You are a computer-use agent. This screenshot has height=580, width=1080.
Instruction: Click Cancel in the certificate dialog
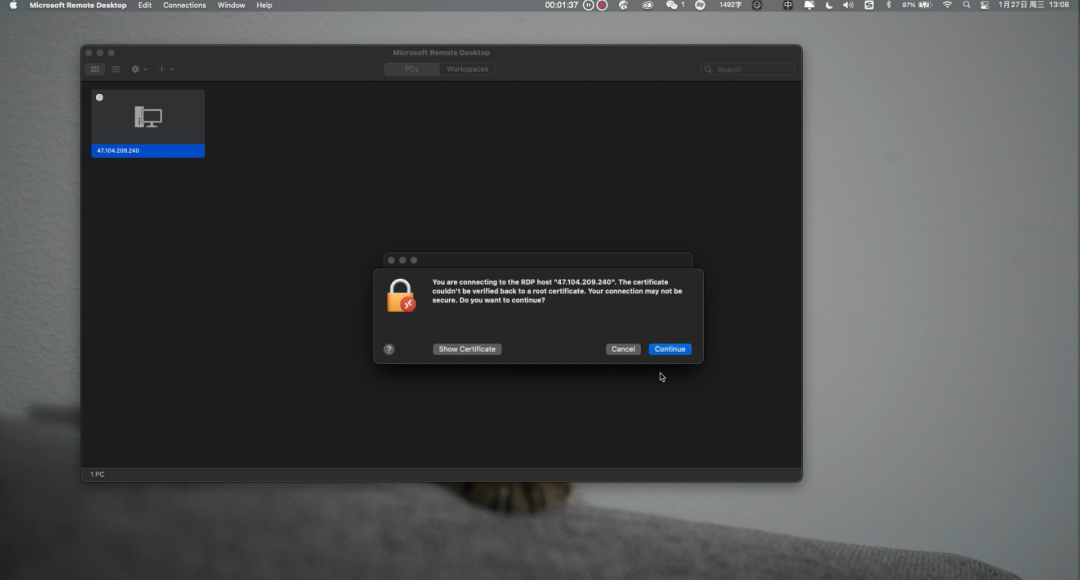[x=623, y=349]
